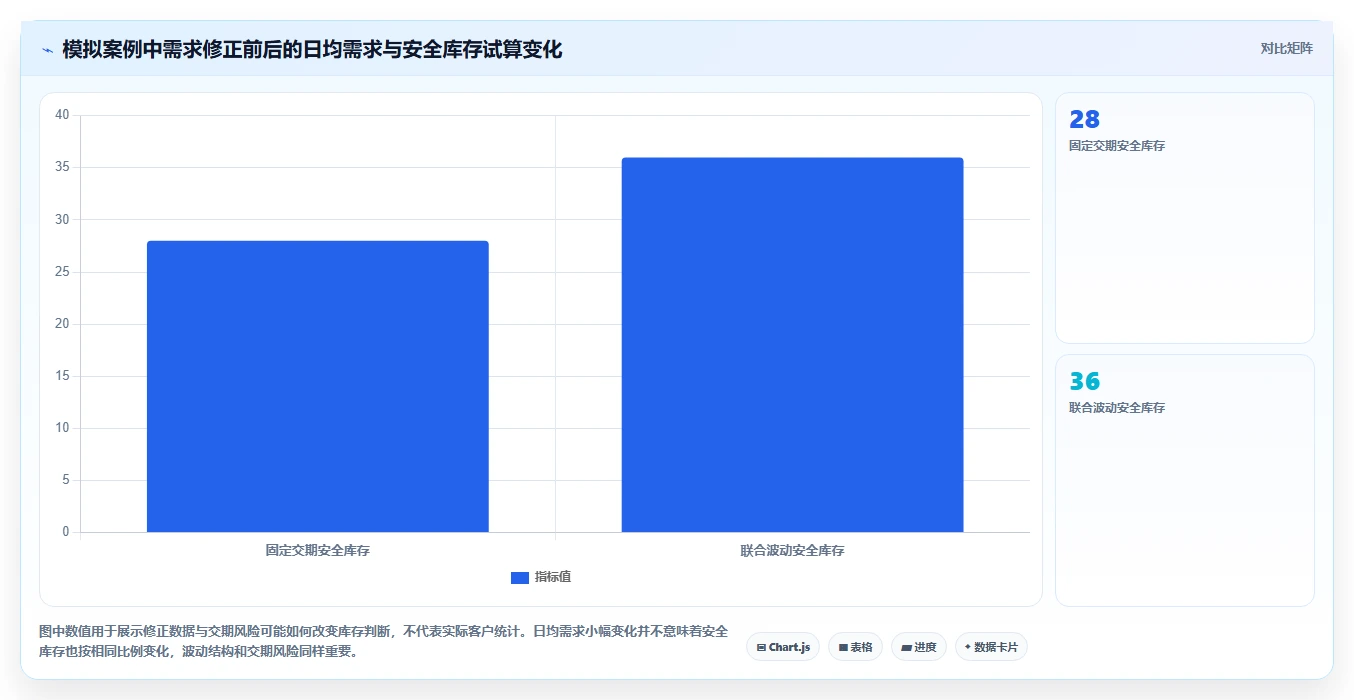
Task: Click the card caption 联合波动安全库存
Action: [x=1117, y=408]
